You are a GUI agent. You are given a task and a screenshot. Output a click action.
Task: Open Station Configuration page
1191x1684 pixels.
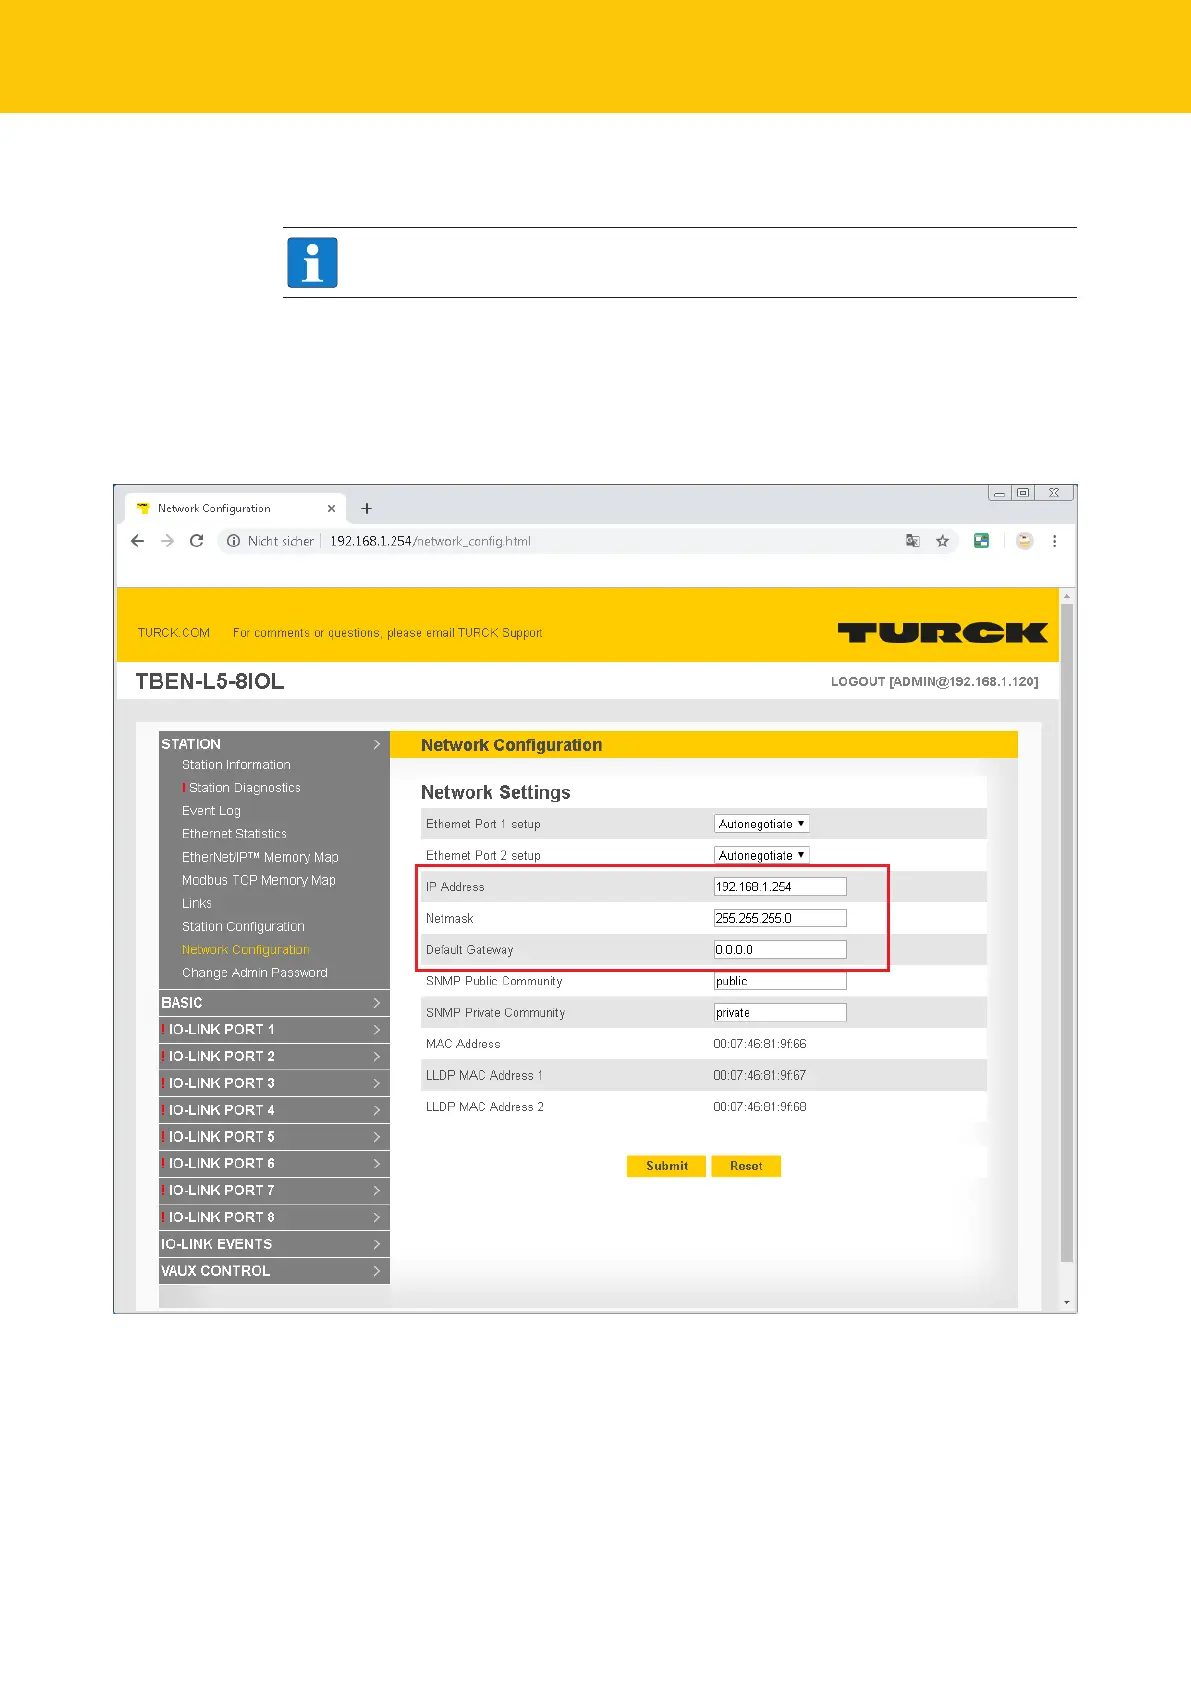243,927
